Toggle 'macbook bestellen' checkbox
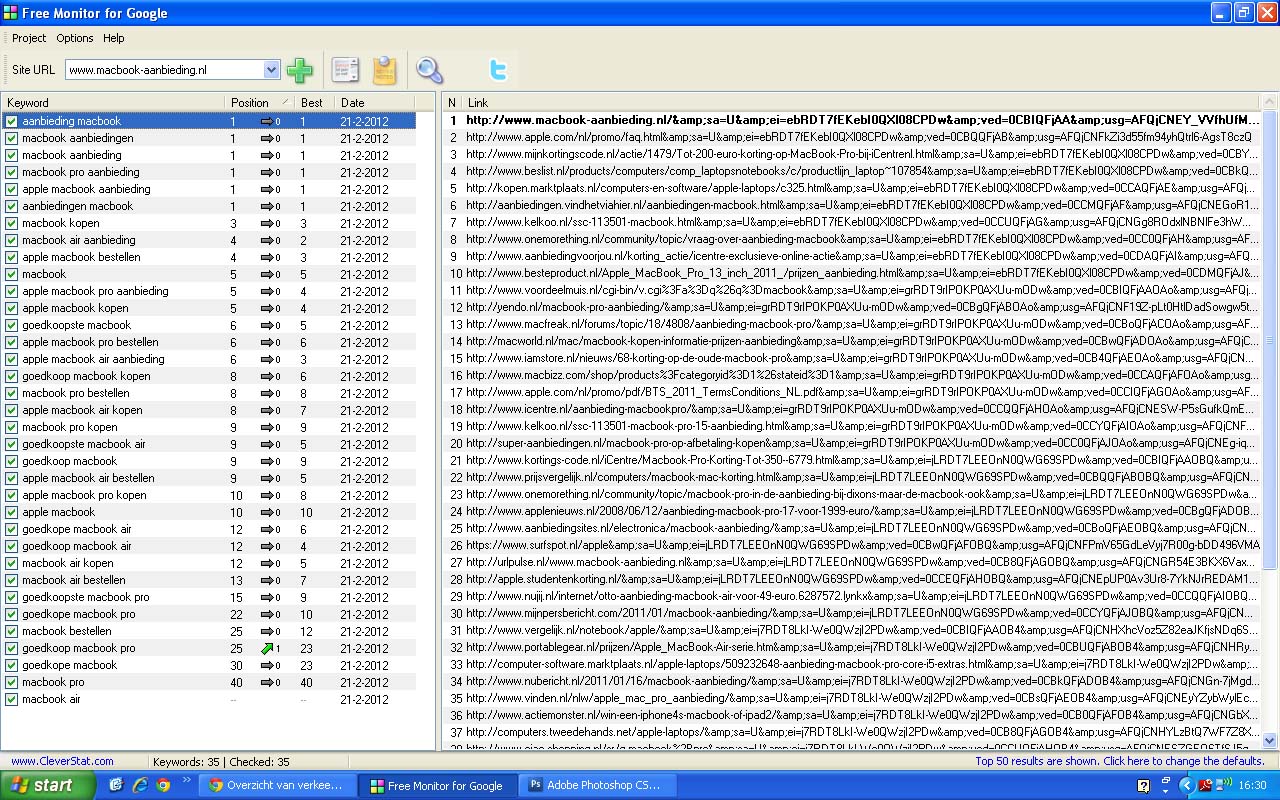Viewport: 1280px width, 800px height. [12, 631]
